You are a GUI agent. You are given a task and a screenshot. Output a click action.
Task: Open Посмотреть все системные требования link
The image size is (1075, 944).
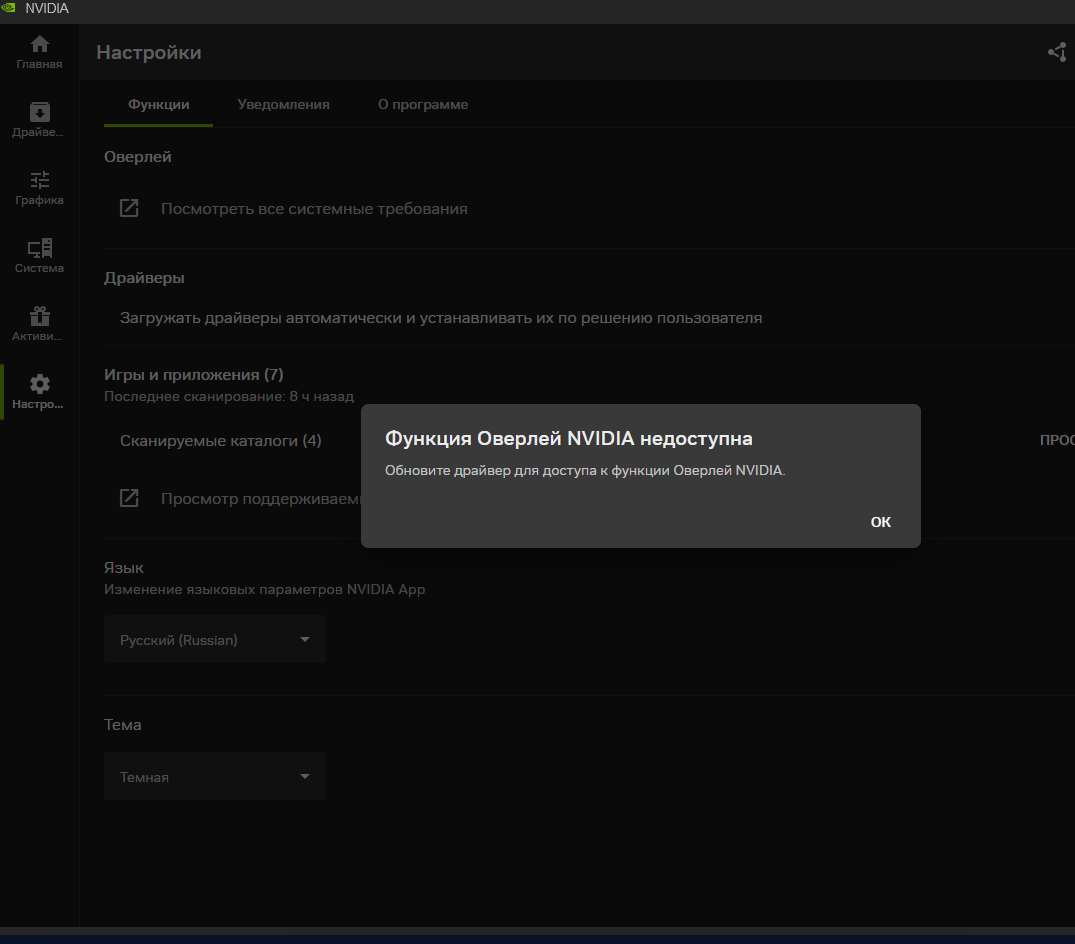[314, 208]
